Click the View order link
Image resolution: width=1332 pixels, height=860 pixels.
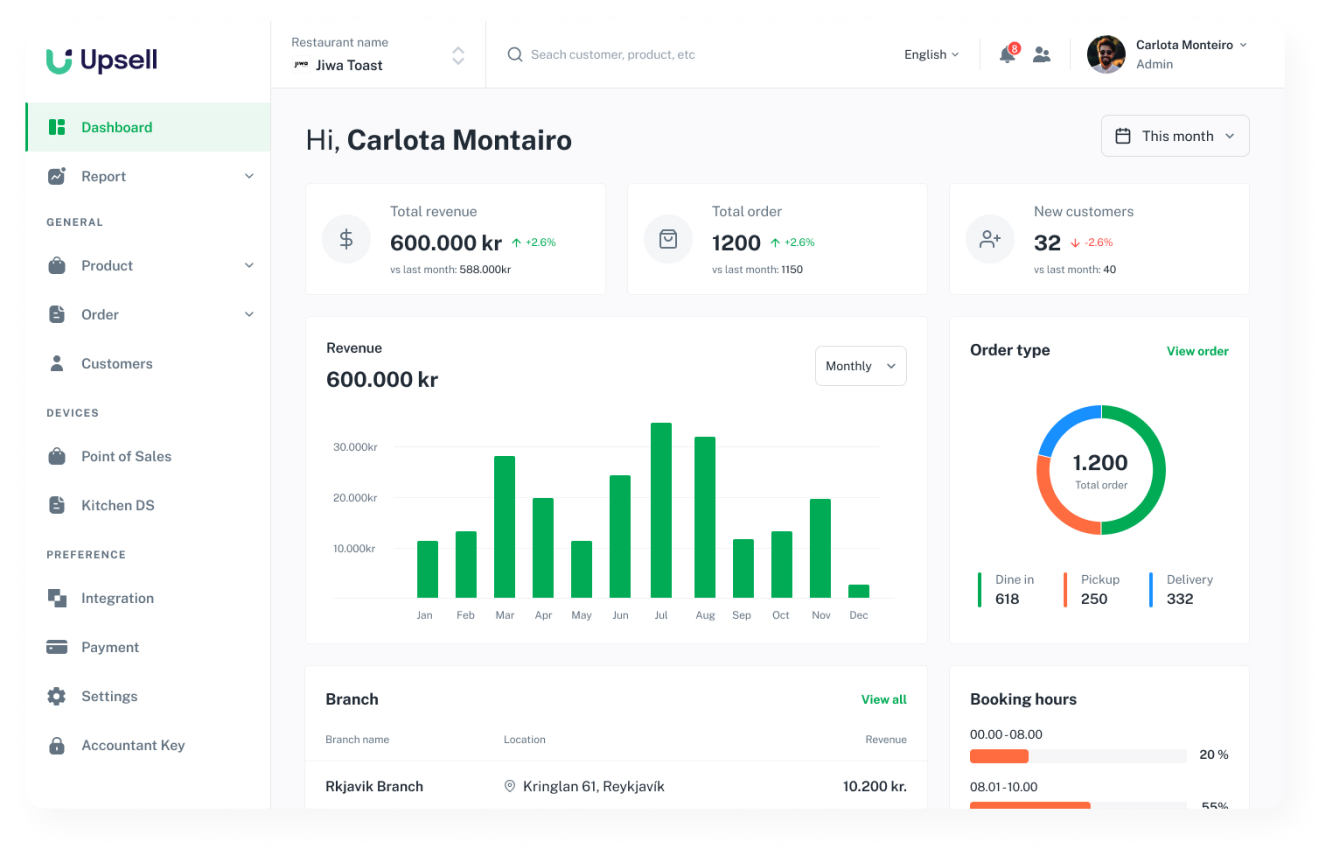pyautogui.click(x=1197, y=351)
